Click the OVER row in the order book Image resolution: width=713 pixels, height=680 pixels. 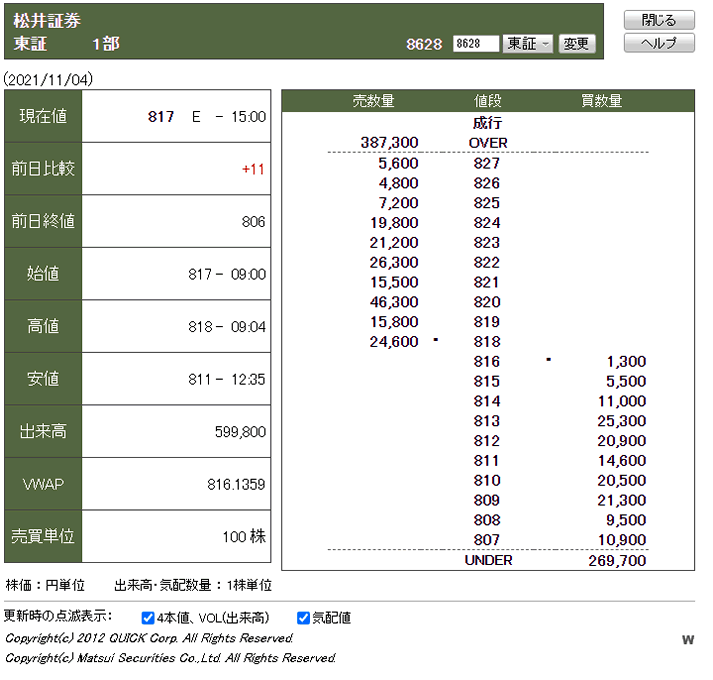pyautogui.click(x=488, y=143)
